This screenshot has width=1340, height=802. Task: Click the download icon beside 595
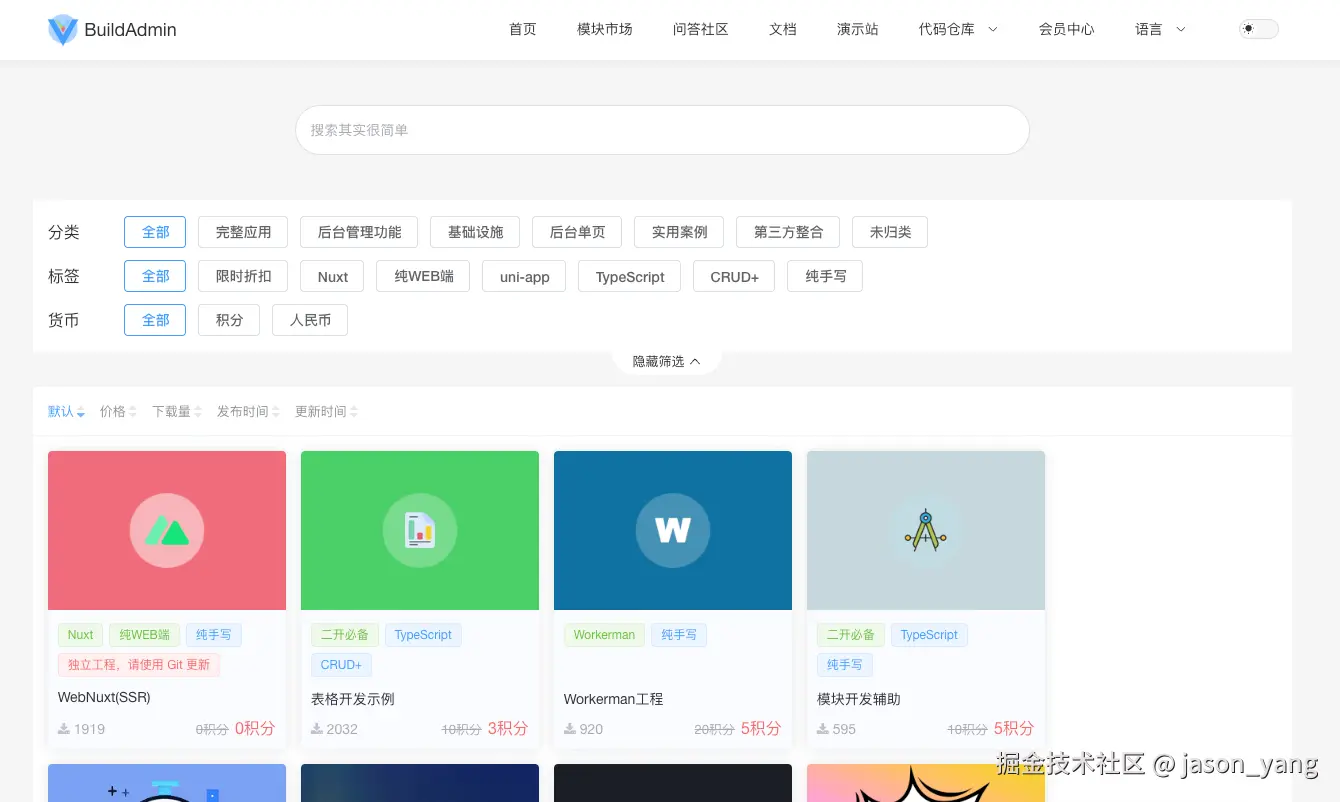click(823, 729)
